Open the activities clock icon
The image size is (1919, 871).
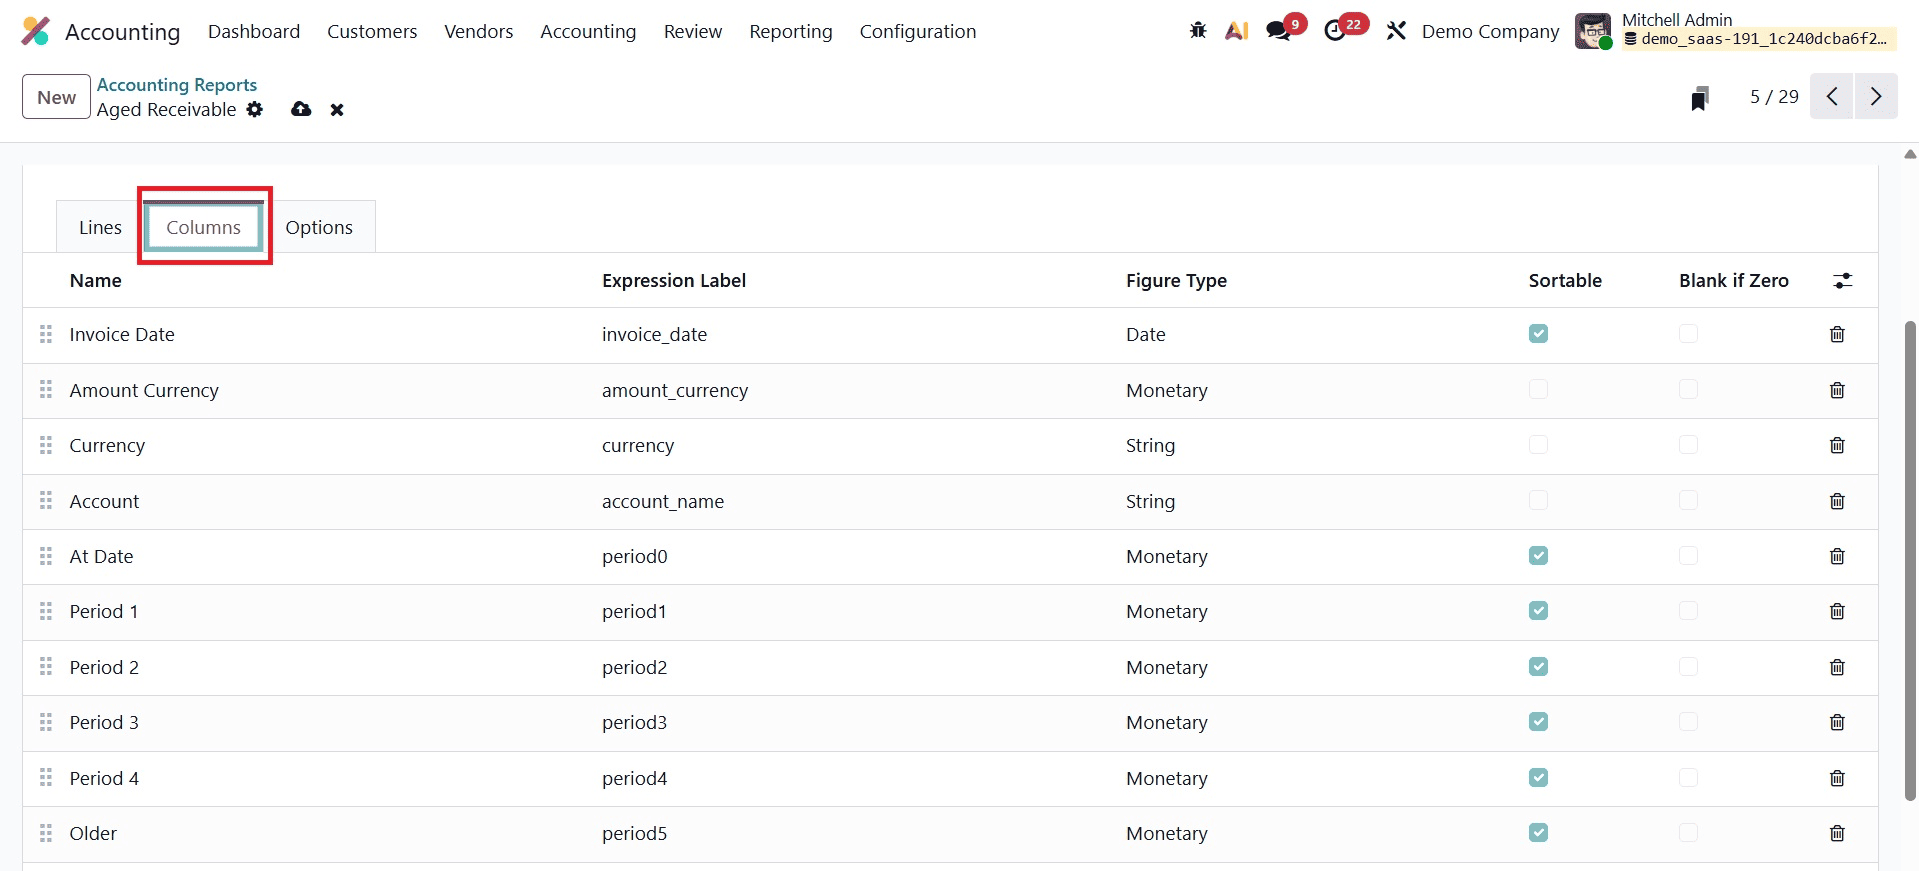click(x=1335, y=31)
